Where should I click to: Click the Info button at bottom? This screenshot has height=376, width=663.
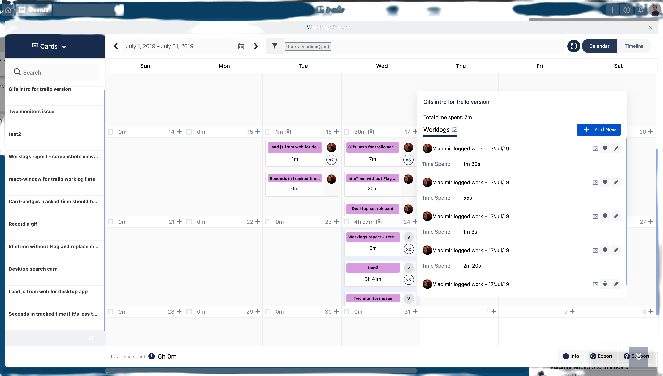click(x=571, y=356)
